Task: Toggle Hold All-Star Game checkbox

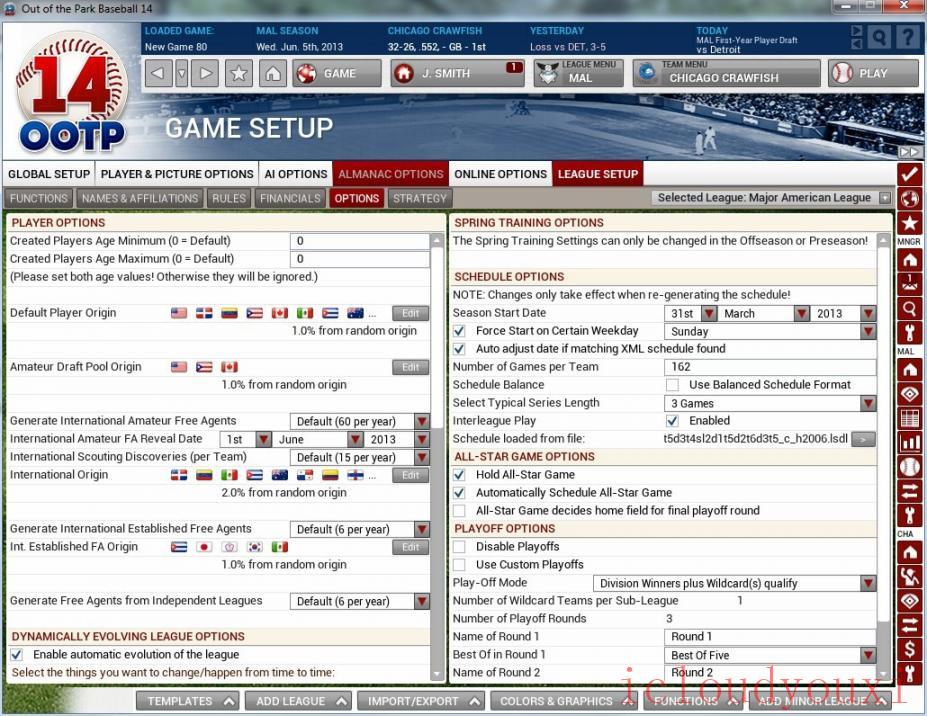Action: point(459,475)
